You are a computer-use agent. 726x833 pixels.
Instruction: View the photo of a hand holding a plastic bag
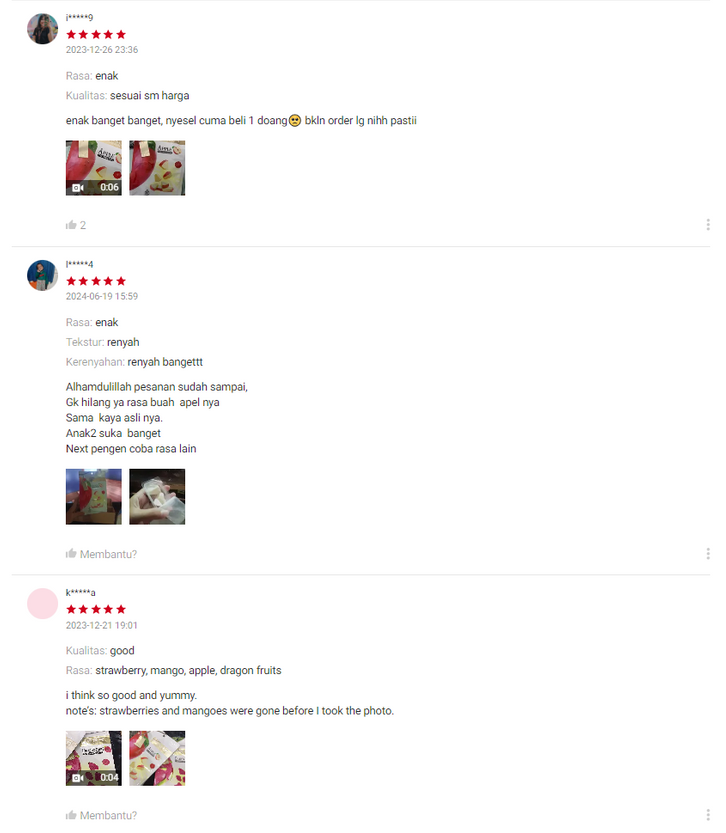pos(157,497)
